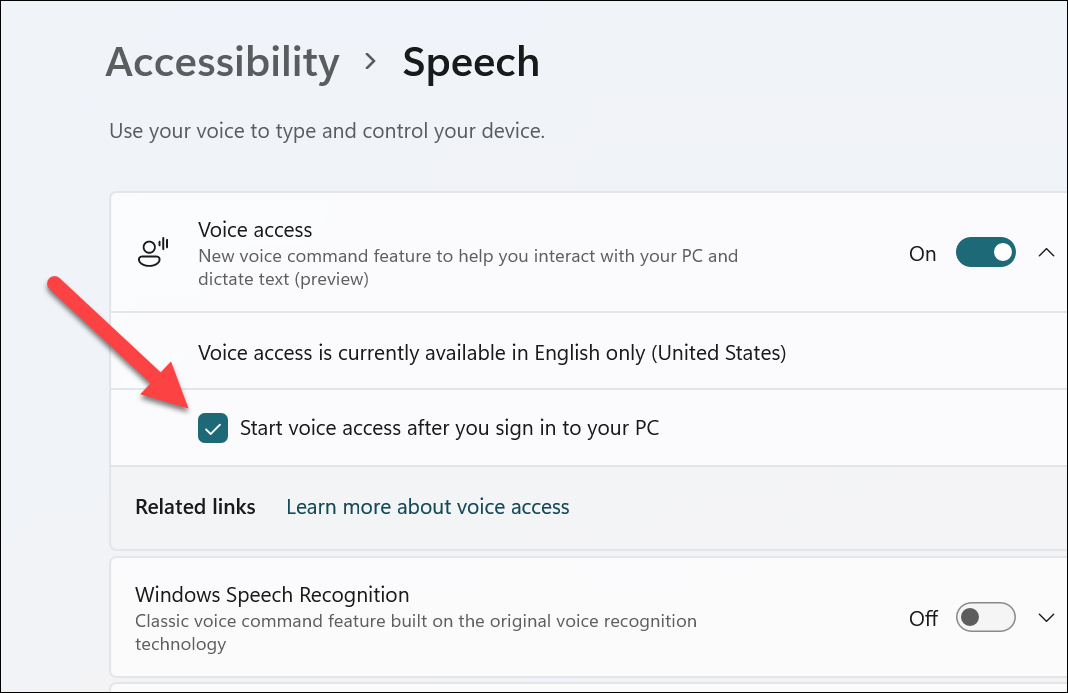Click the arrow between Accessibility and Speech
Image resolution: width=1068 pixels, height=693 pixels.
click(369, 62)
